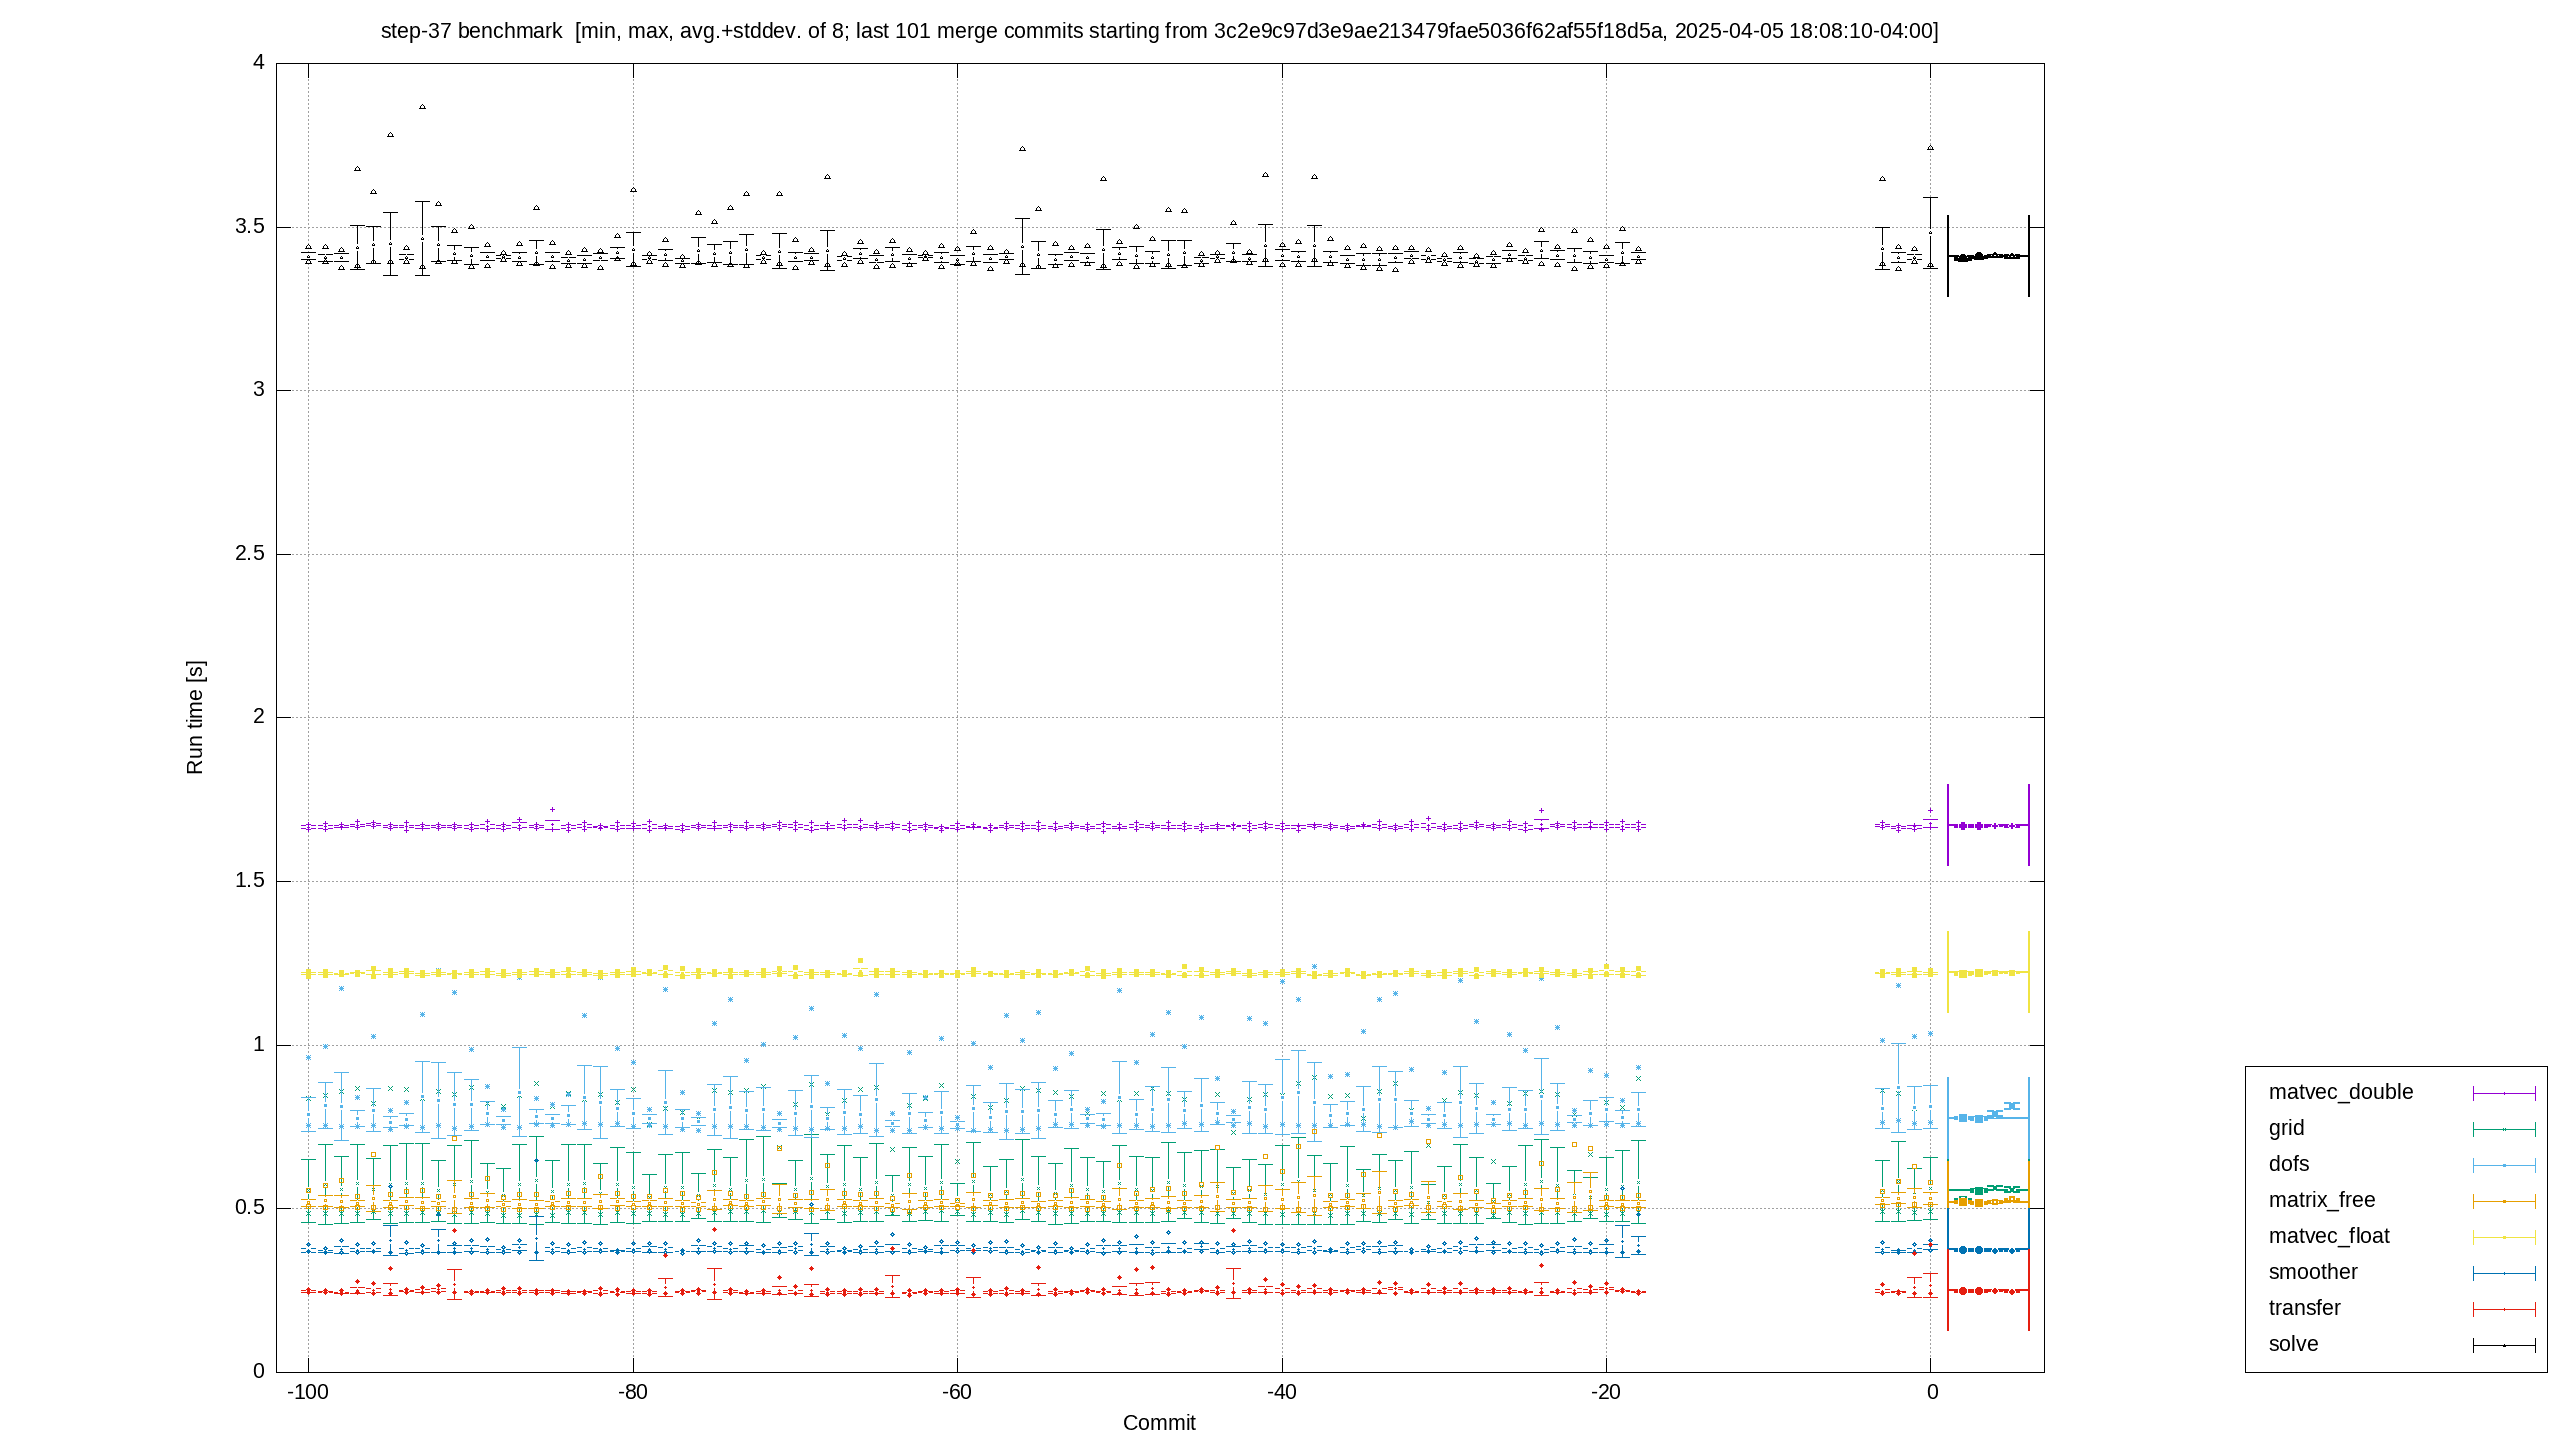Toggle the dofs legend entry
This screenshot has height=1440, width=2560.
tap(2288, 1164)
